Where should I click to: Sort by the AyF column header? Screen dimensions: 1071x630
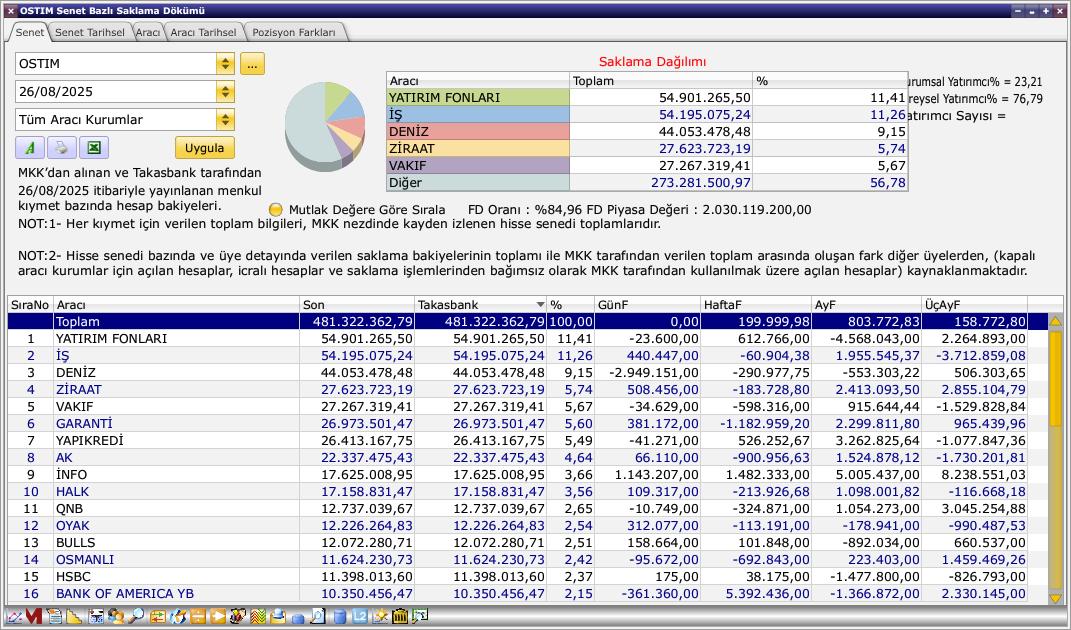[866, 305]
